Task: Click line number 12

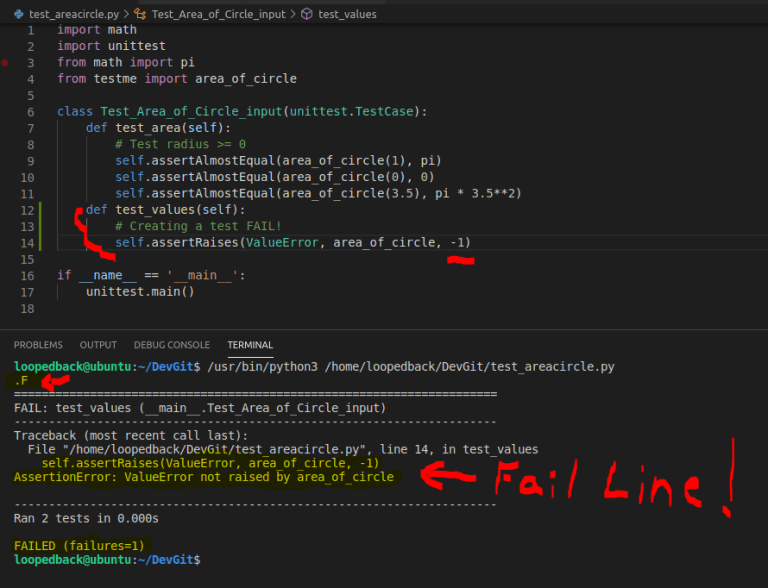Action: [27, 211]
